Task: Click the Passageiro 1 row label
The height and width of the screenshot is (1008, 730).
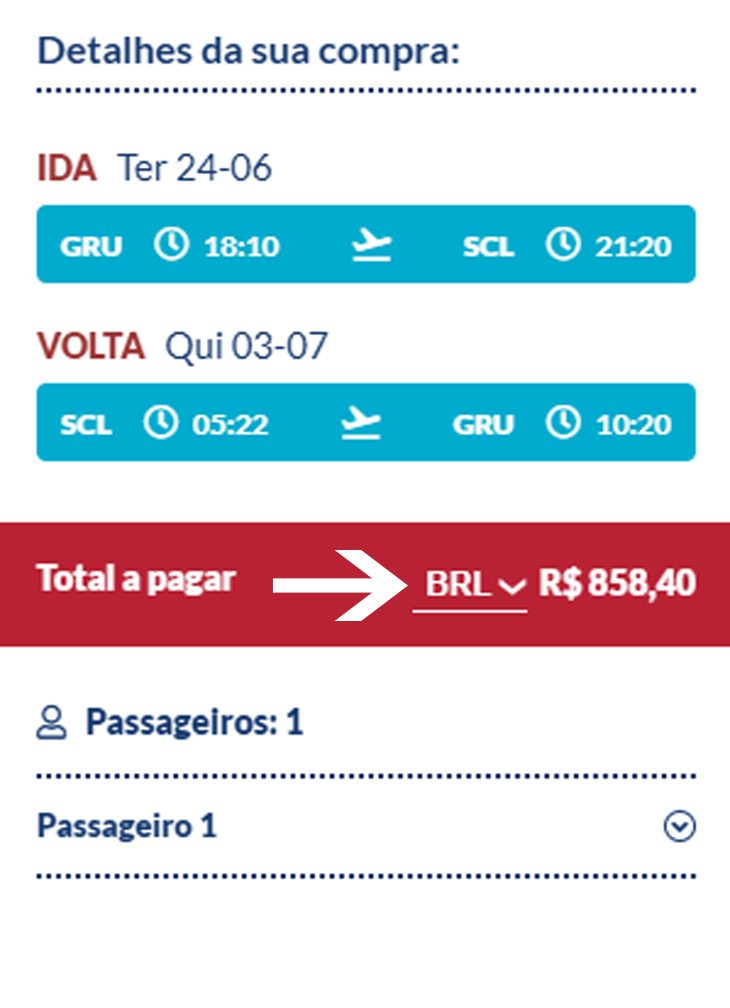Action: point(127,826)
